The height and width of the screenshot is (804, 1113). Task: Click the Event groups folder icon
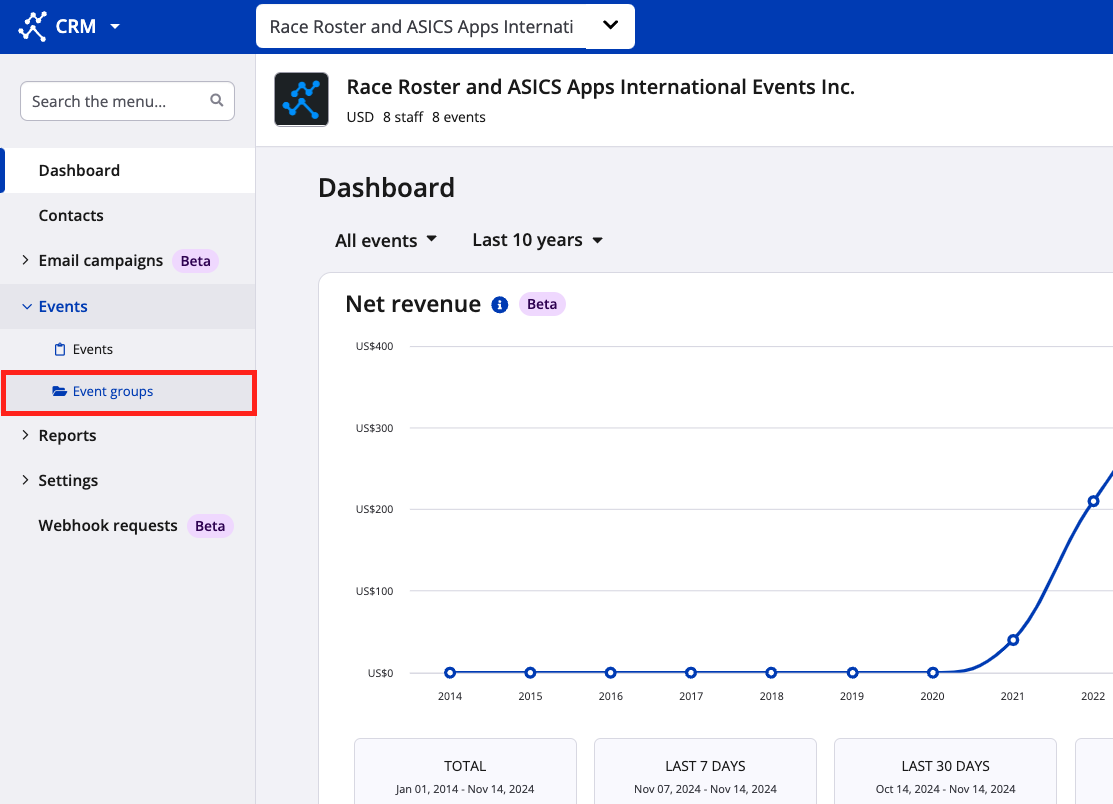click(59, 392)
